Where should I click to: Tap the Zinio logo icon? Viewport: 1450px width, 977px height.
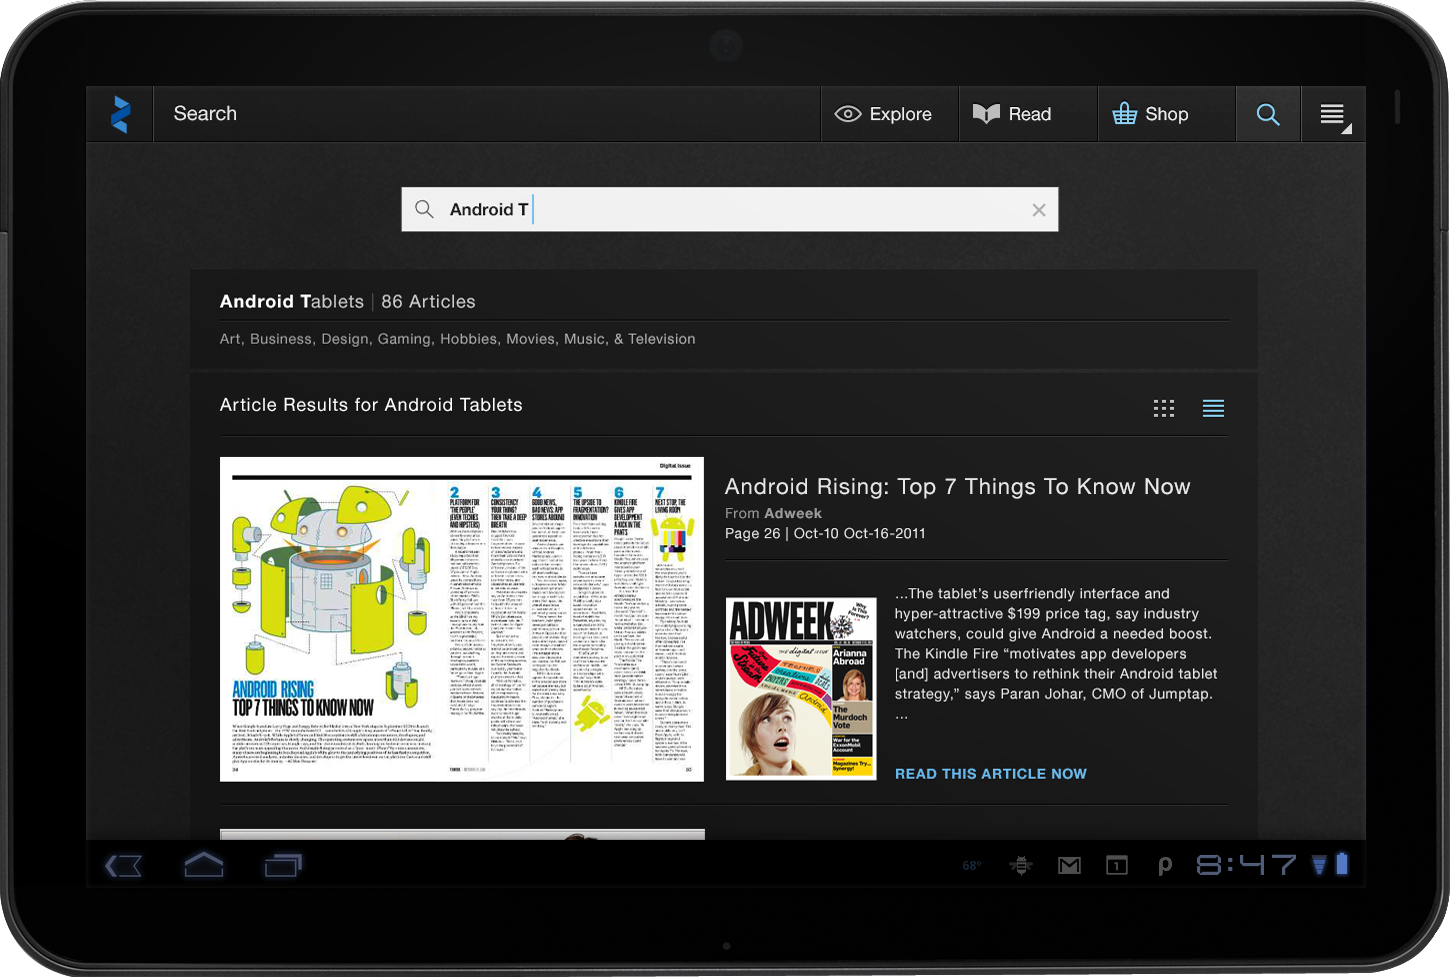[x=120, y=114]
